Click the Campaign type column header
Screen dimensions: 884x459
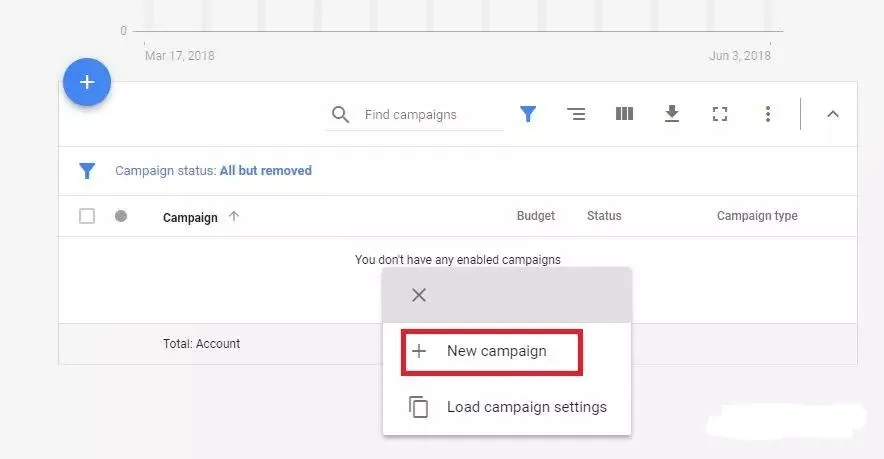coord(757,216)
